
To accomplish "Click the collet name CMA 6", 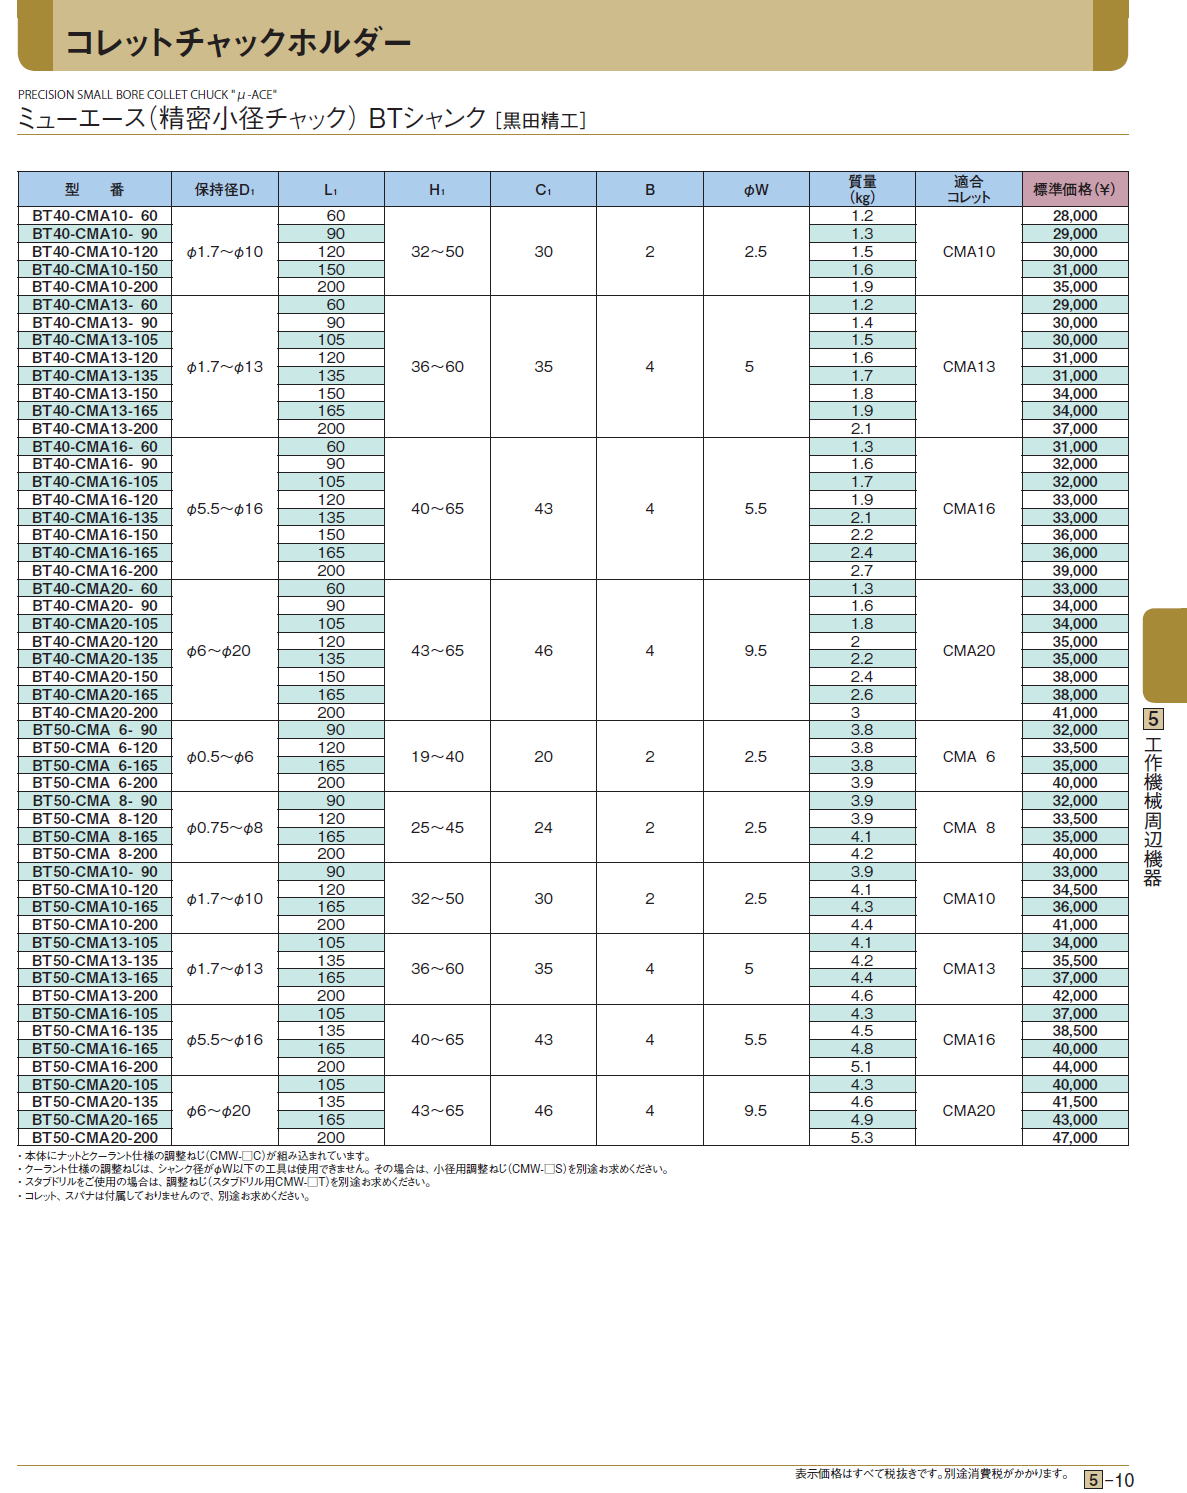I will tap(969, 757).
